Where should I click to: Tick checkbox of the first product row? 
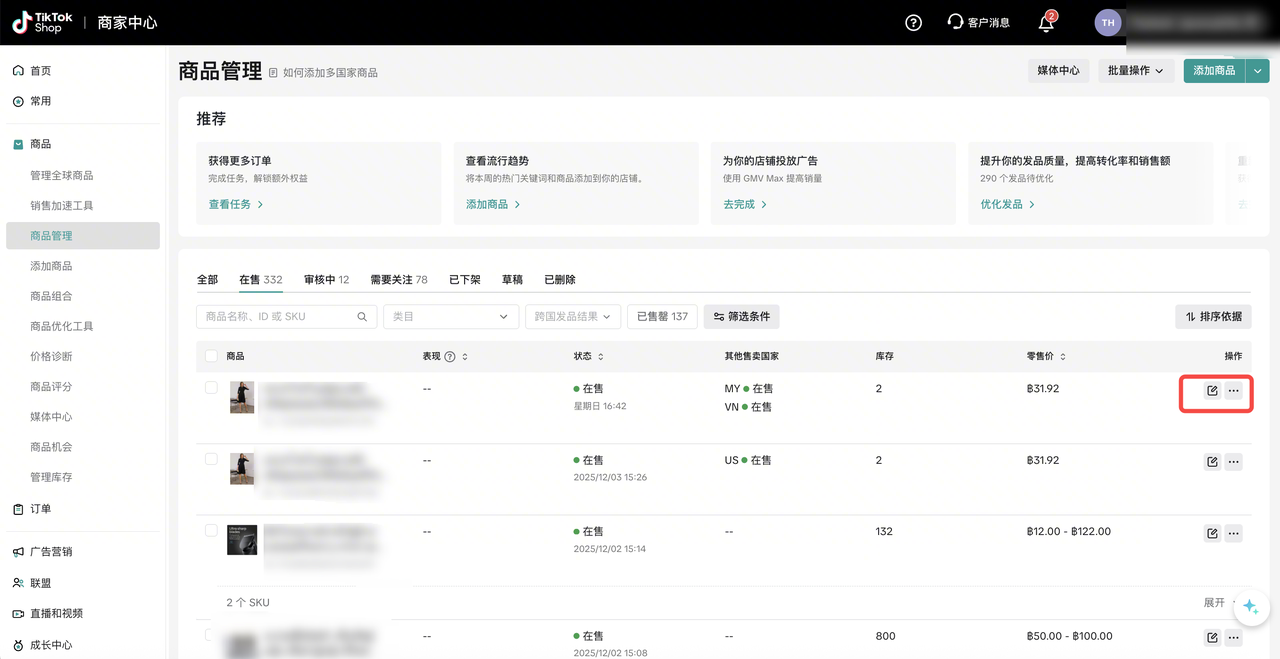[x=211, y=388]
